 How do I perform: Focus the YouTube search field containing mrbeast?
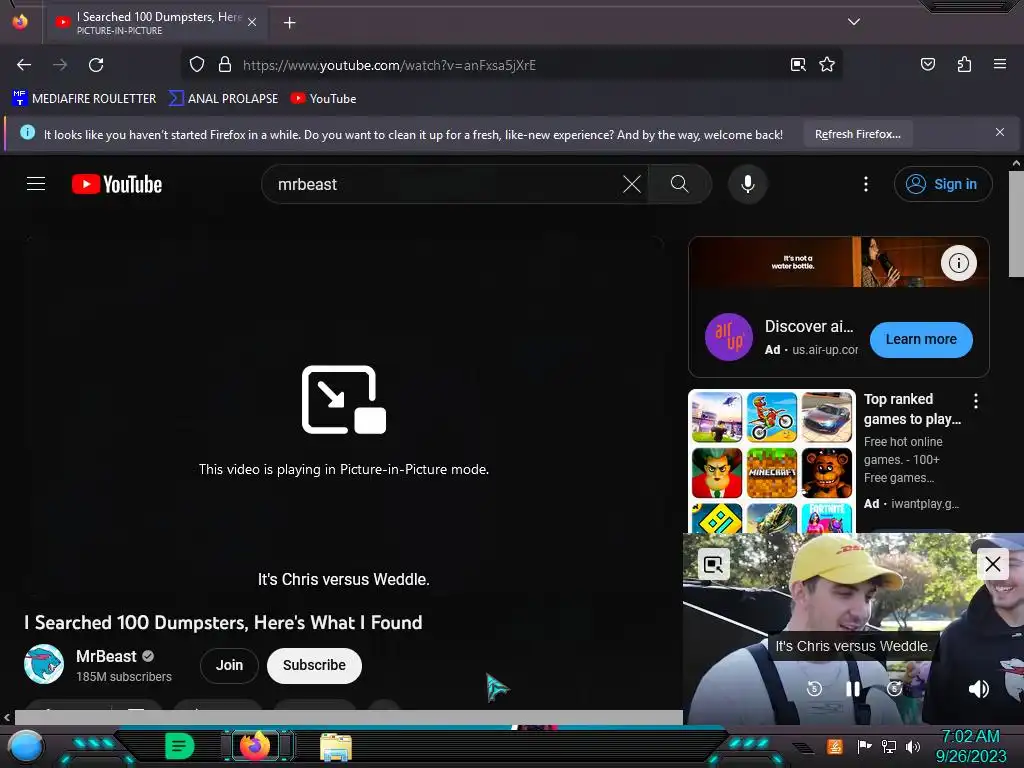[444, 184]
